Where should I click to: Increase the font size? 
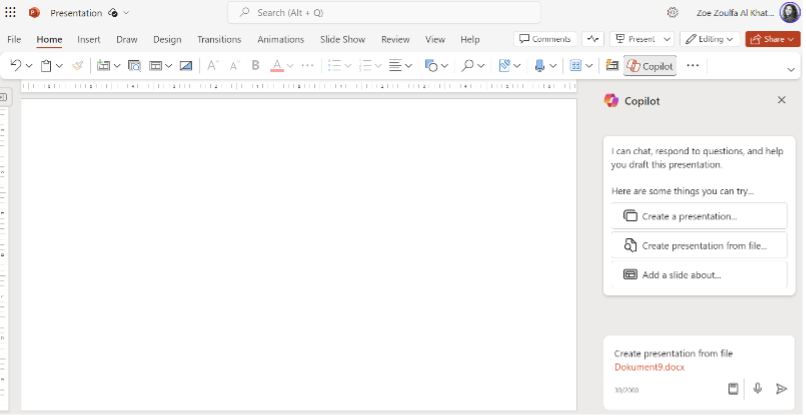[212, 65]
